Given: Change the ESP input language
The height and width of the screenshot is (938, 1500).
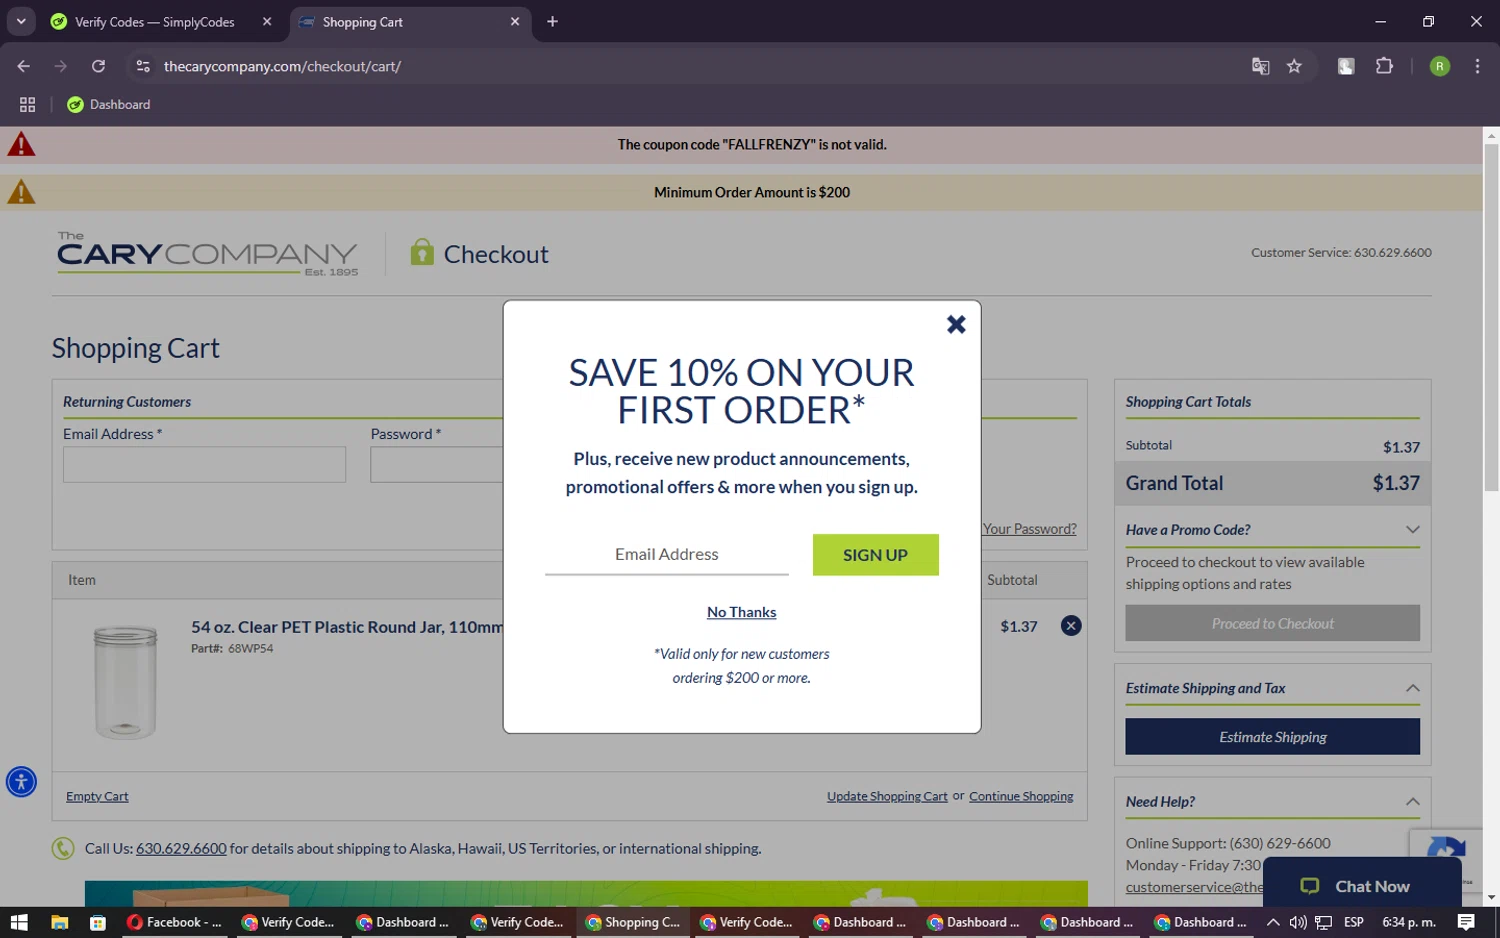Looking at the screenshot, I should pos(1354,922).
